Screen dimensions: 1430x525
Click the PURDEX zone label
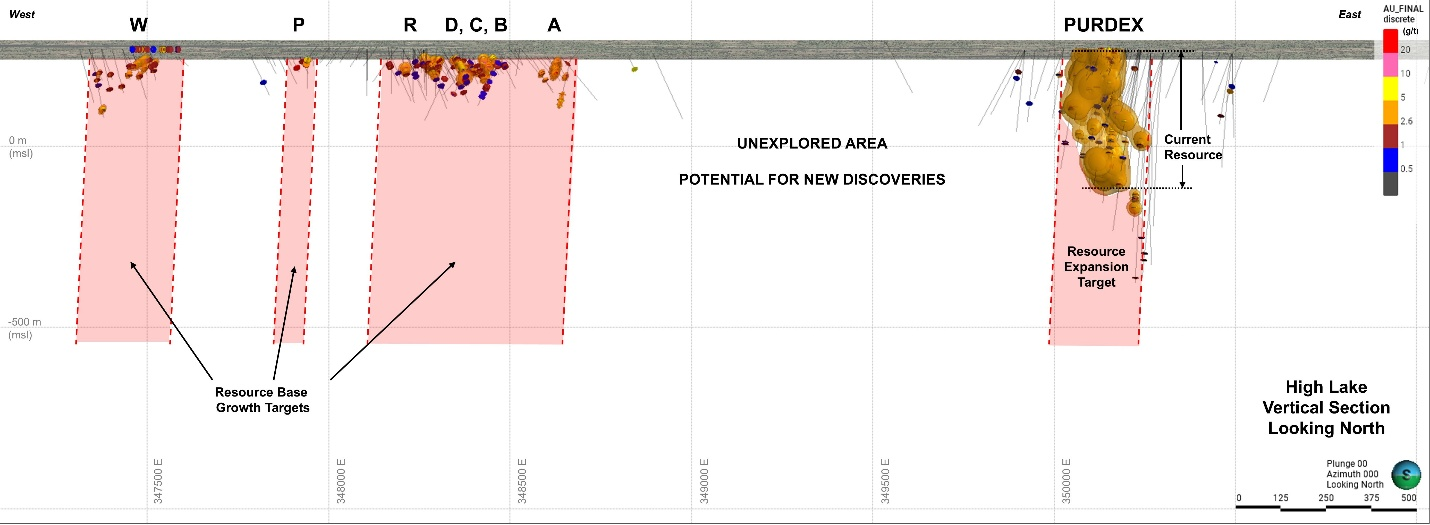click(1104, 25)
